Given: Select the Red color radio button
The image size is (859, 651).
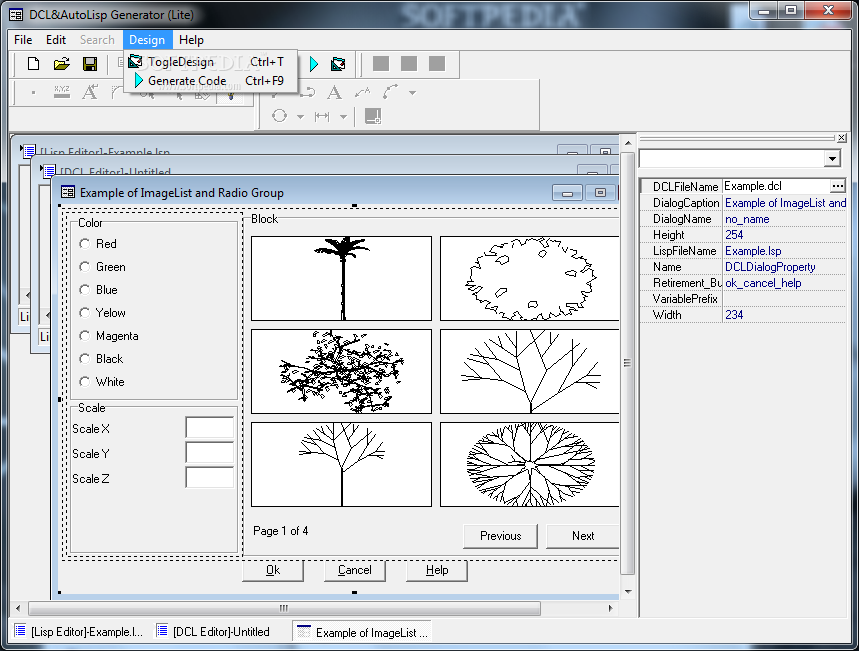Looking at the screenshot, I should pyautogui.click(x=84, y=243).
